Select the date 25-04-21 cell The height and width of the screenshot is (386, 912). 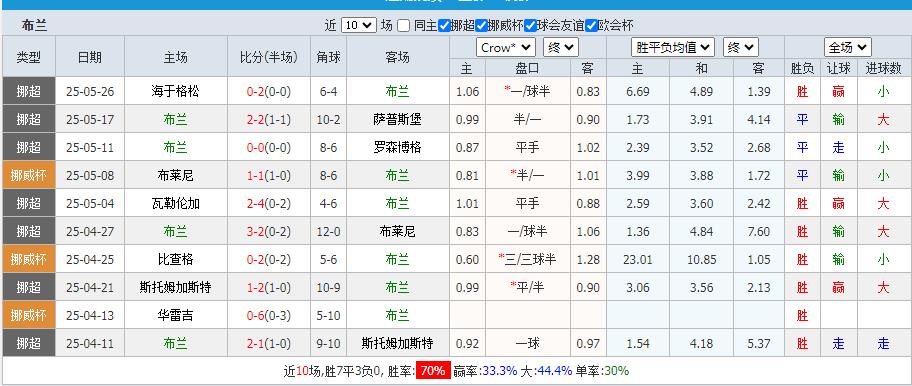pyautogui.click(x=90, y=287)
